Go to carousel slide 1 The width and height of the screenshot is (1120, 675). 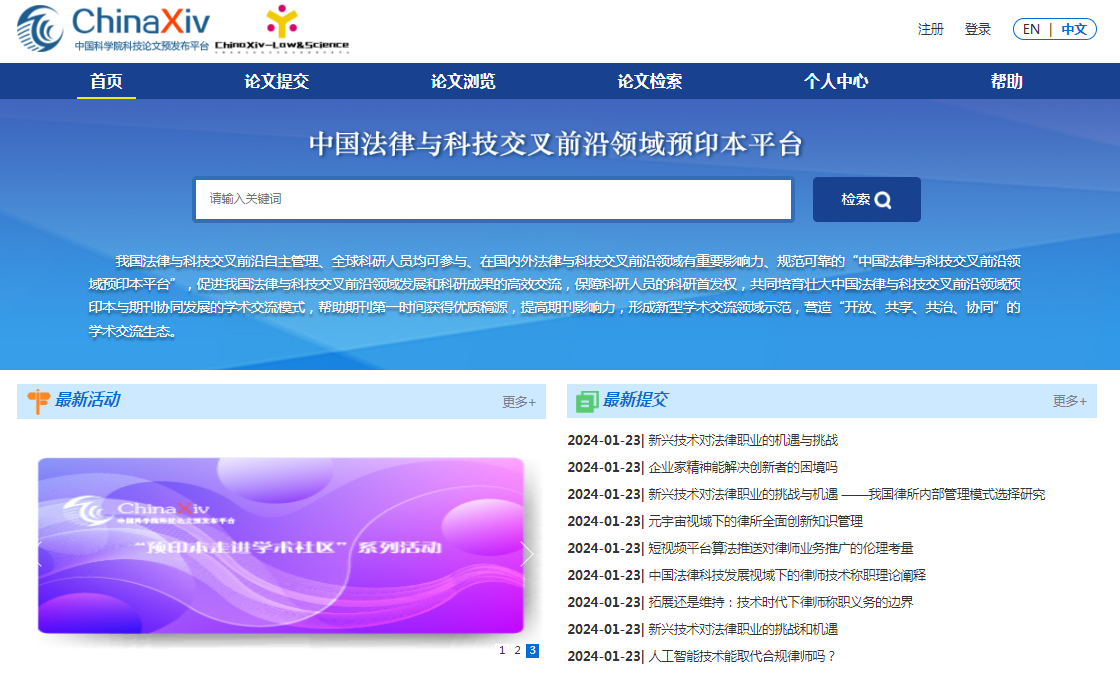(502, 650)
